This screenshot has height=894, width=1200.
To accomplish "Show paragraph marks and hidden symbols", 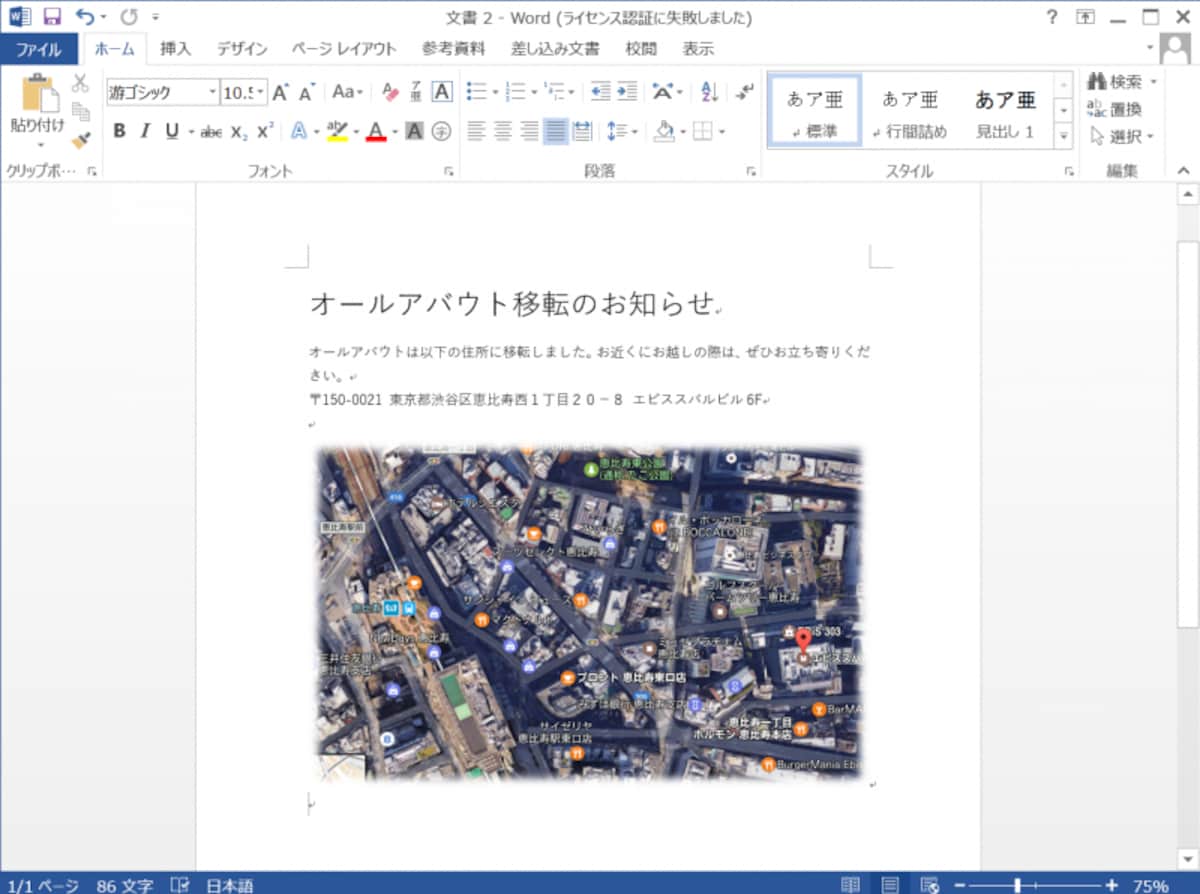I will [x=744, y=92].
